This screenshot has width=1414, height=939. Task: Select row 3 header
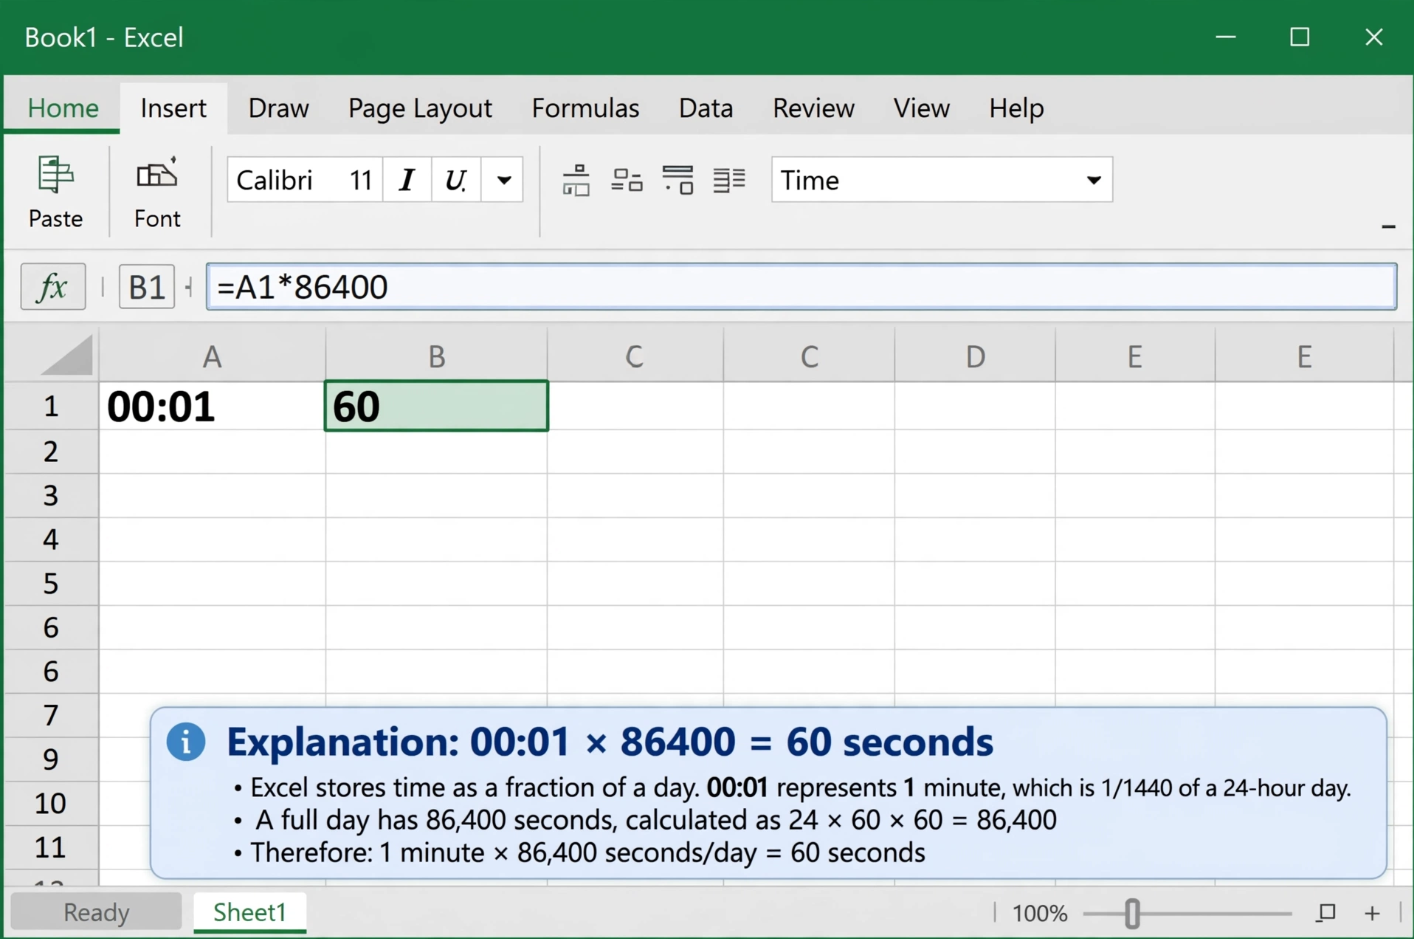tap(51, 496)
